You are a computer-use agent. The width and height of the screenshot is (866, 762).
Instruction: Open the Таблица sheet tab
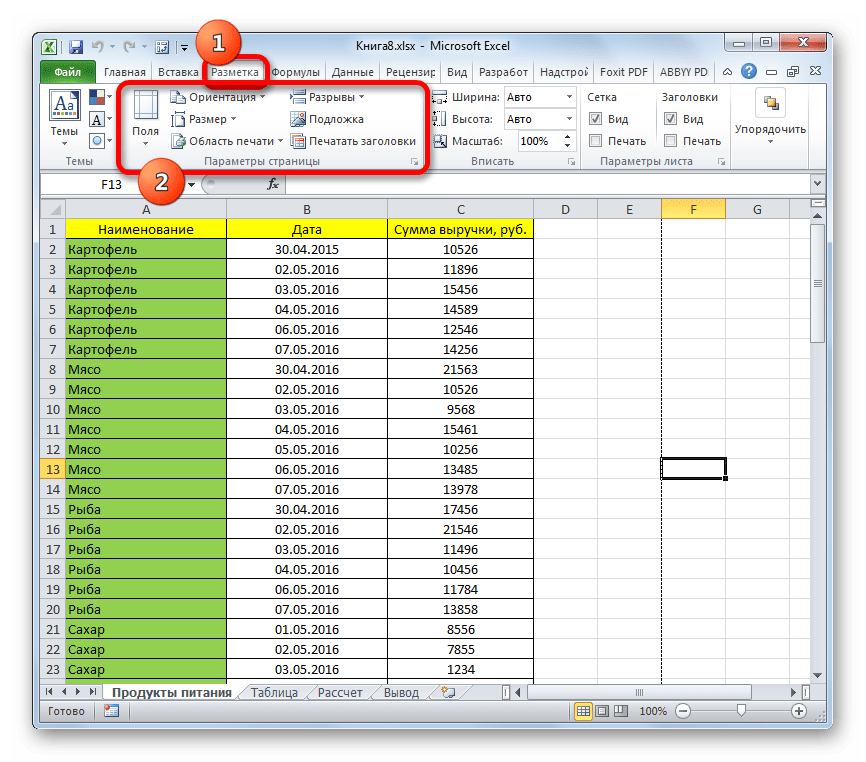click(274, 692)
